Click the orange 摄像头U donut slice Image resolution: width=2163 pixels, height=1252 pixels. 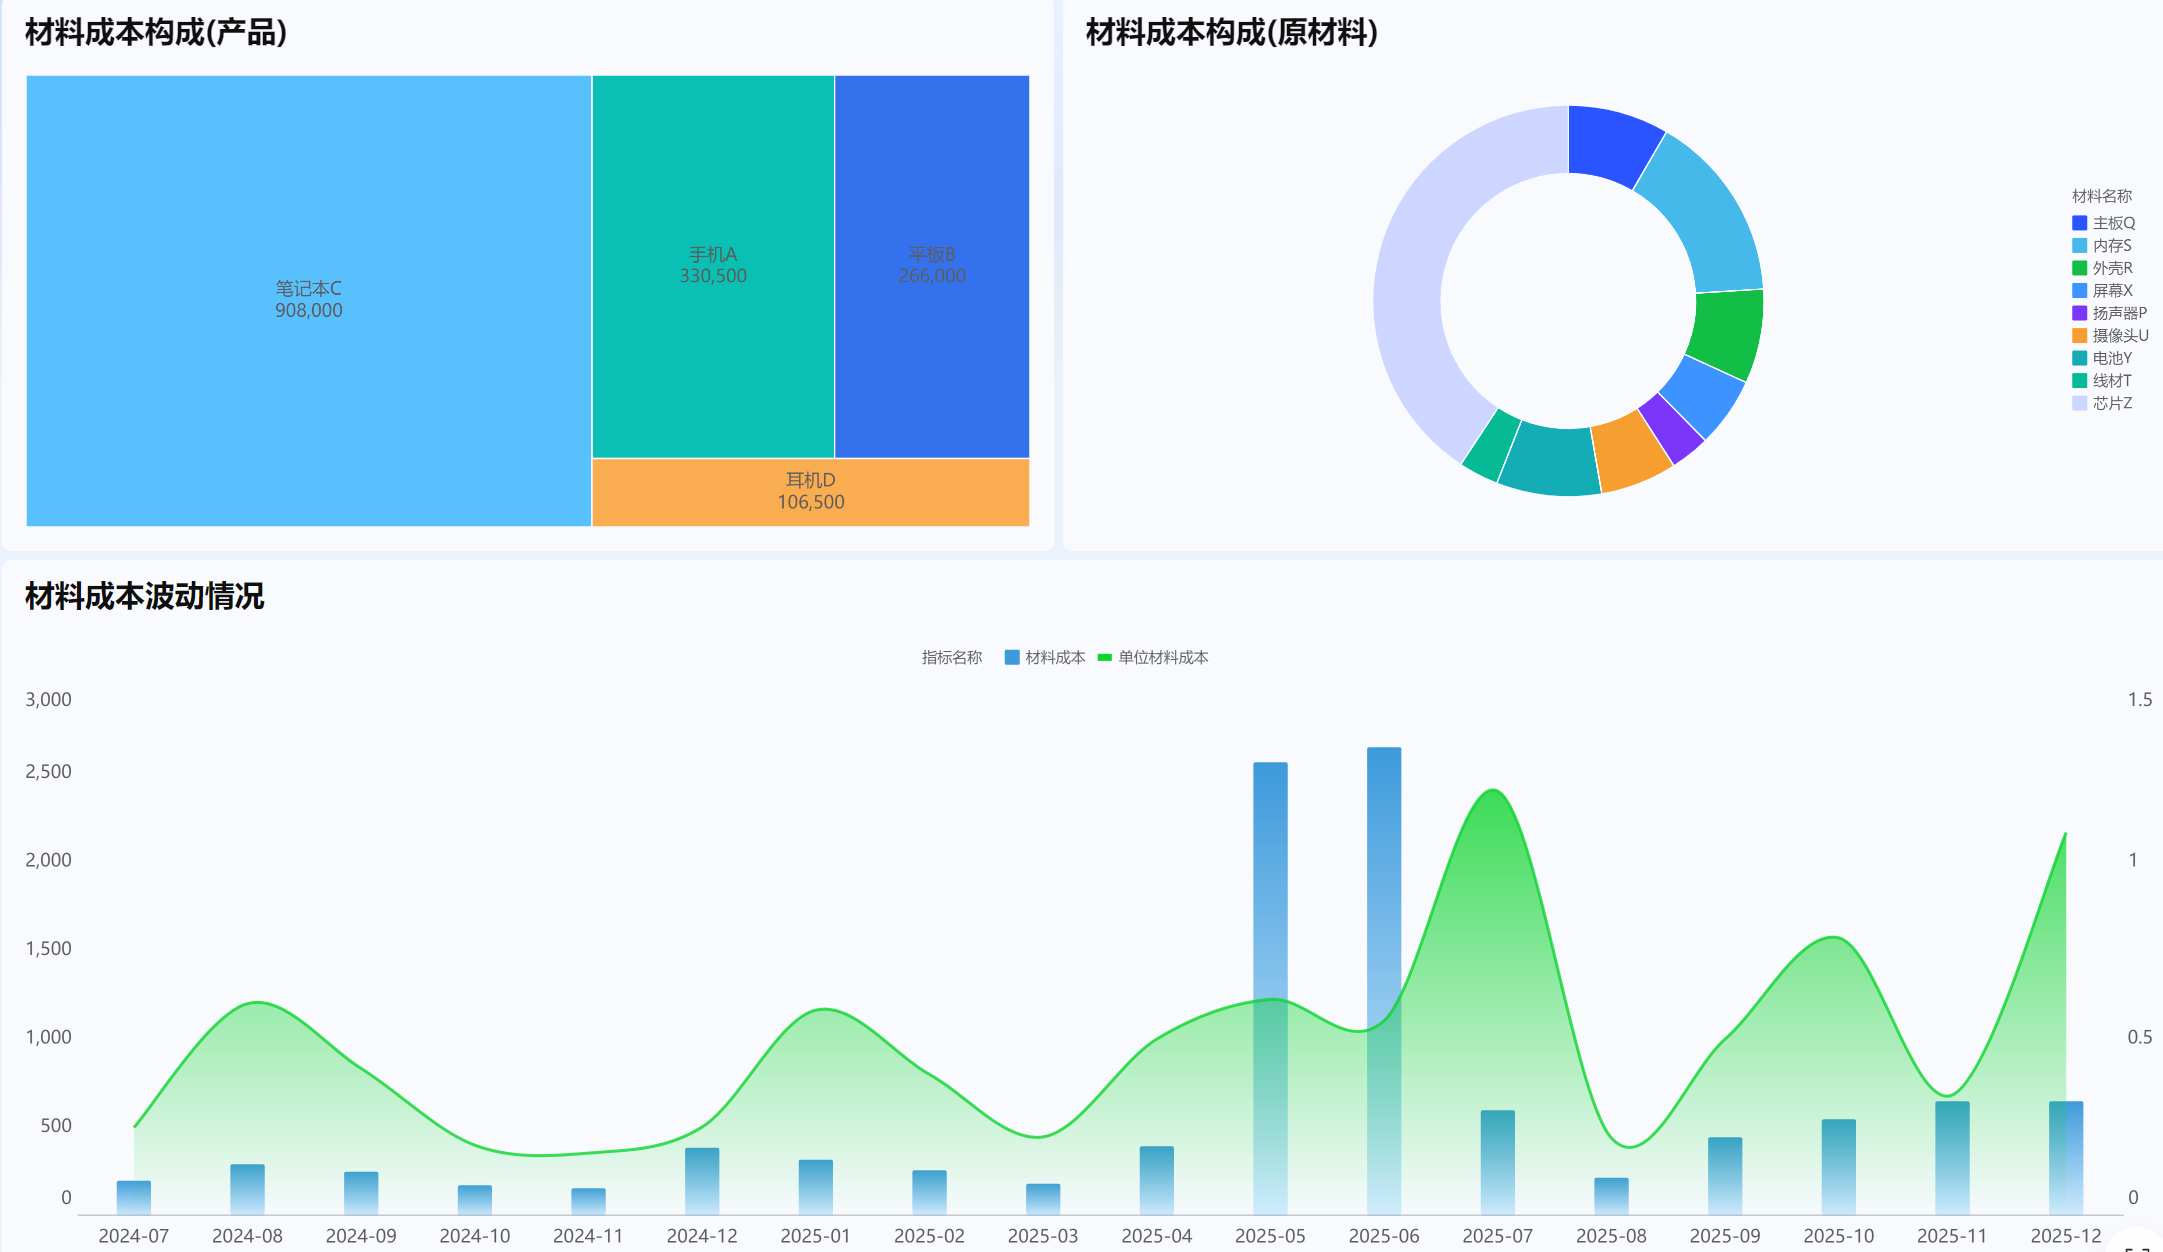pyautogui.click(x=1630, y=452)
